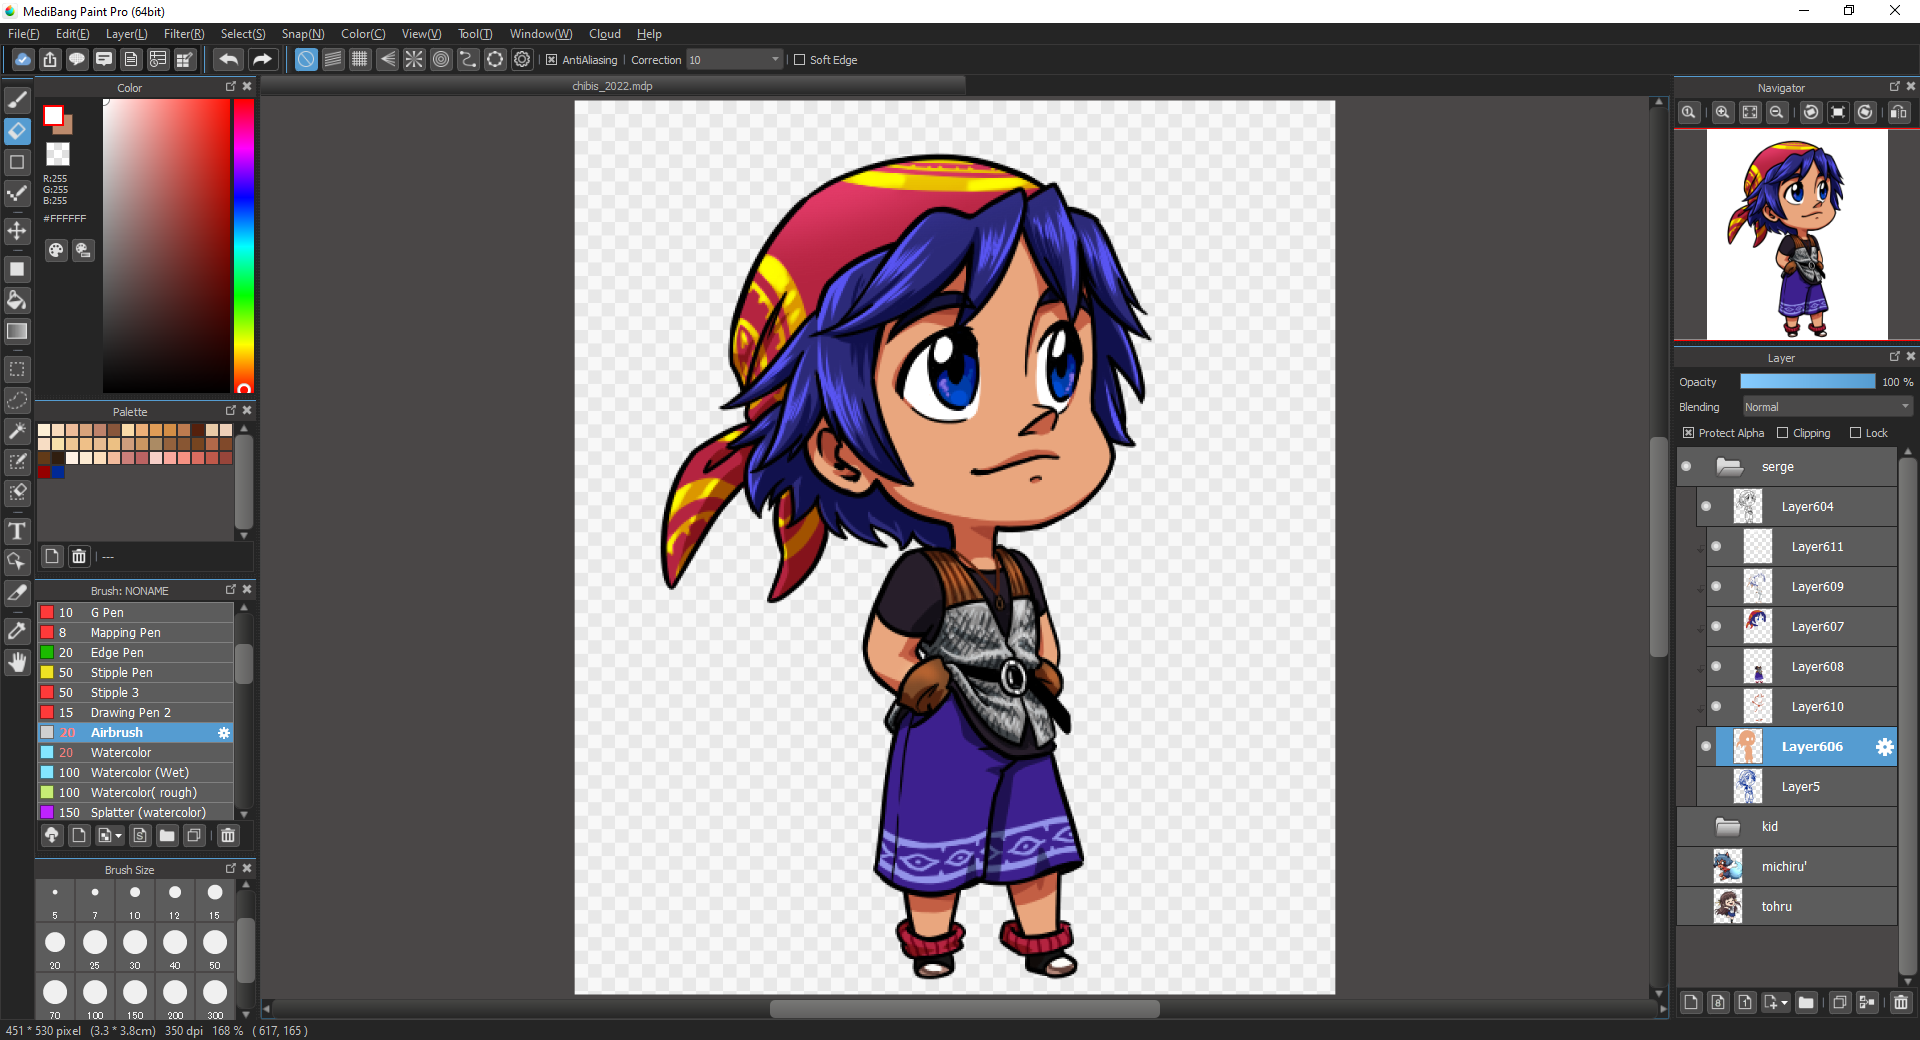Delete the selected layer with trash icon
This screenshot has width=1920, height=1040.
(1901, 1002)
